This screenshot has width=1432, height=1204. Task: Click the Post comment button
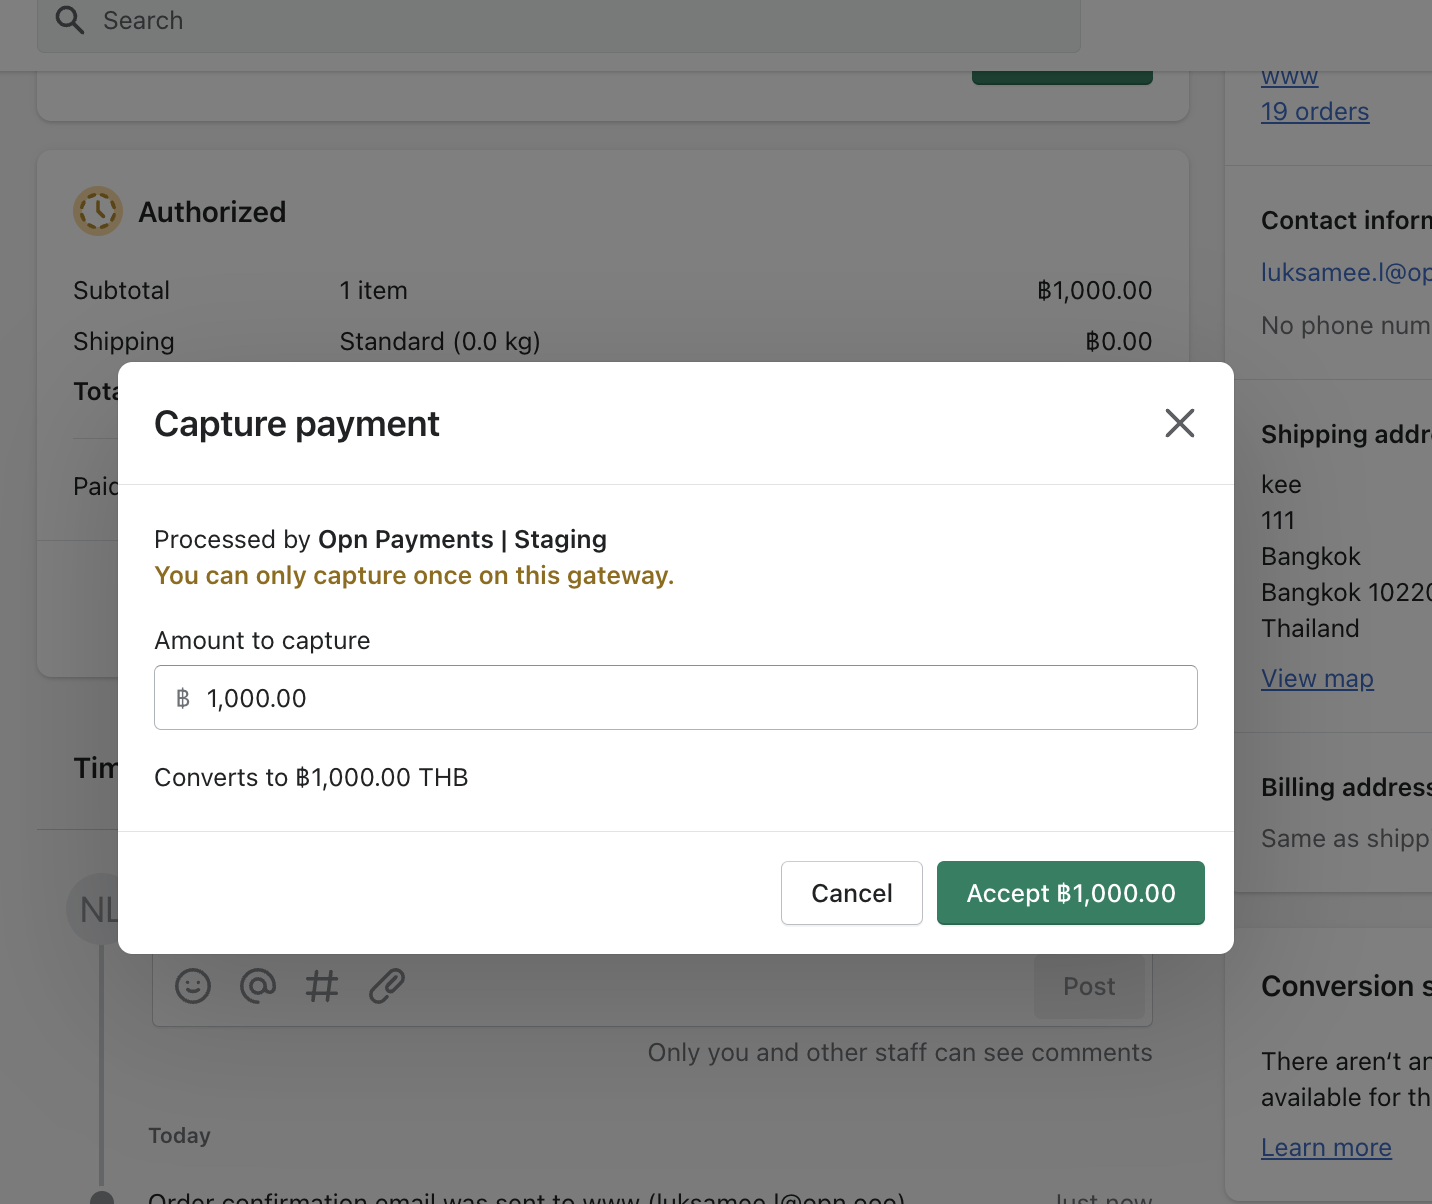[1088, 986]
